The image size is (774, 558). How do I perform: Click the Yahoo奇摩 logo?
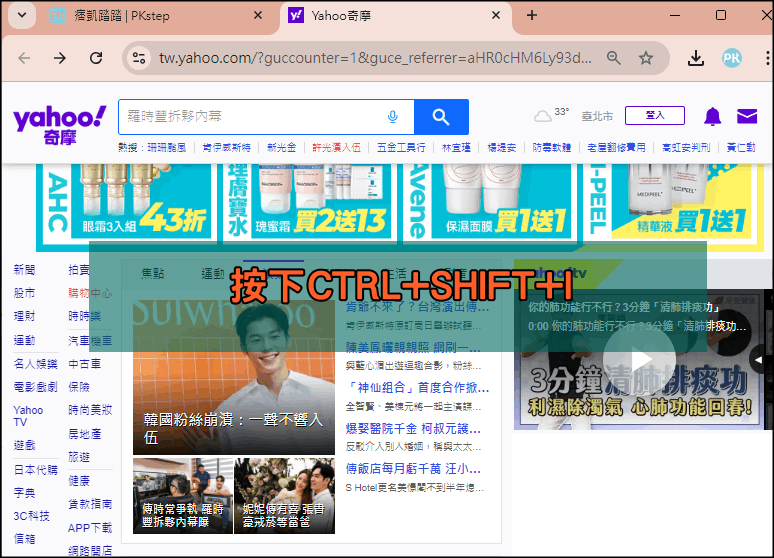(x=60, y=123)
